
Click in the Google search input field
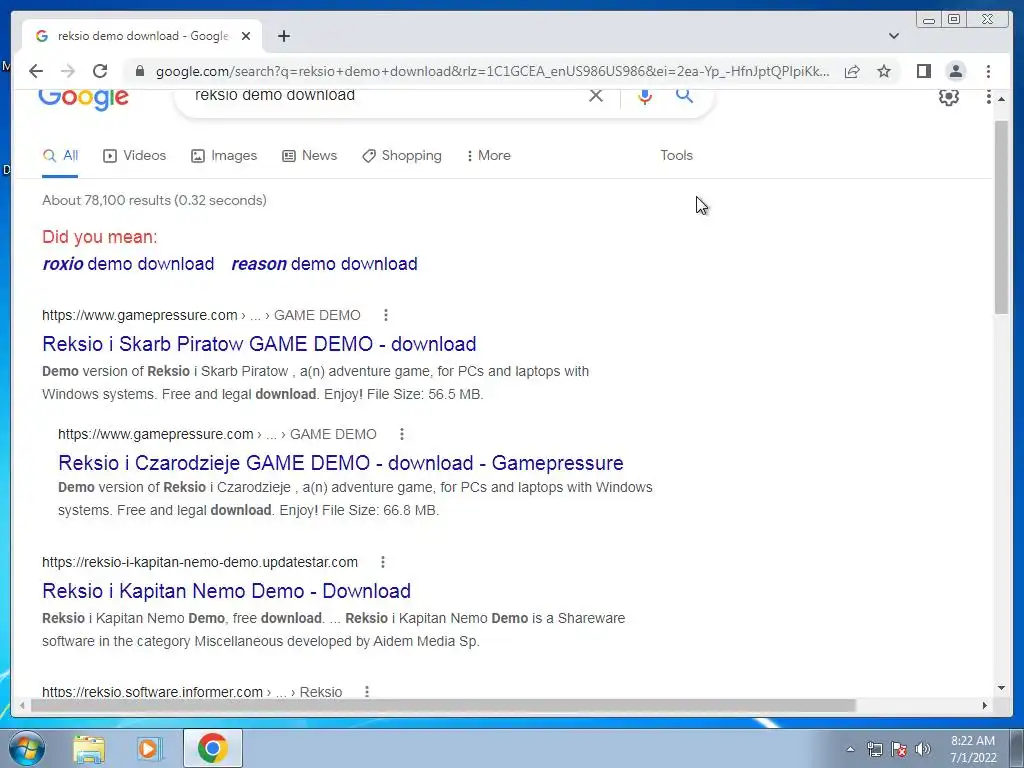click(385, 95)
